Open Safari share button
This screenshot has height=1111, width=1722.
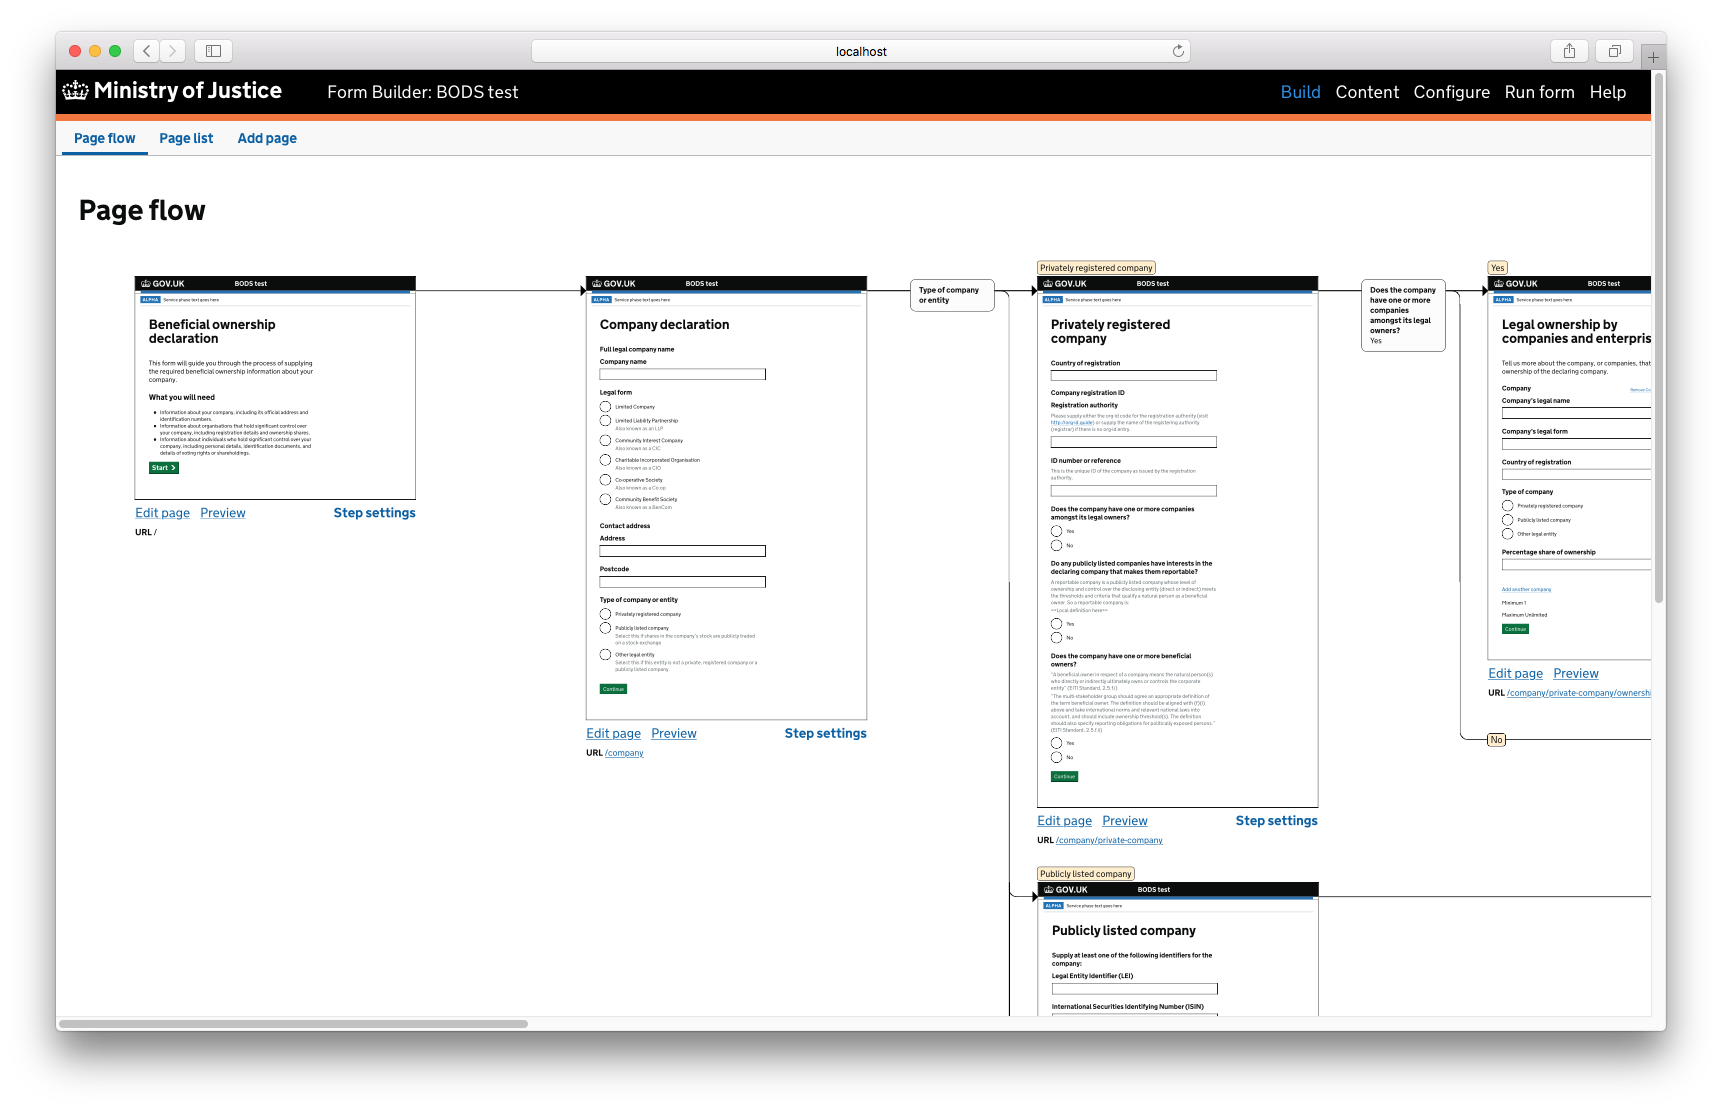pos(1569,51)
